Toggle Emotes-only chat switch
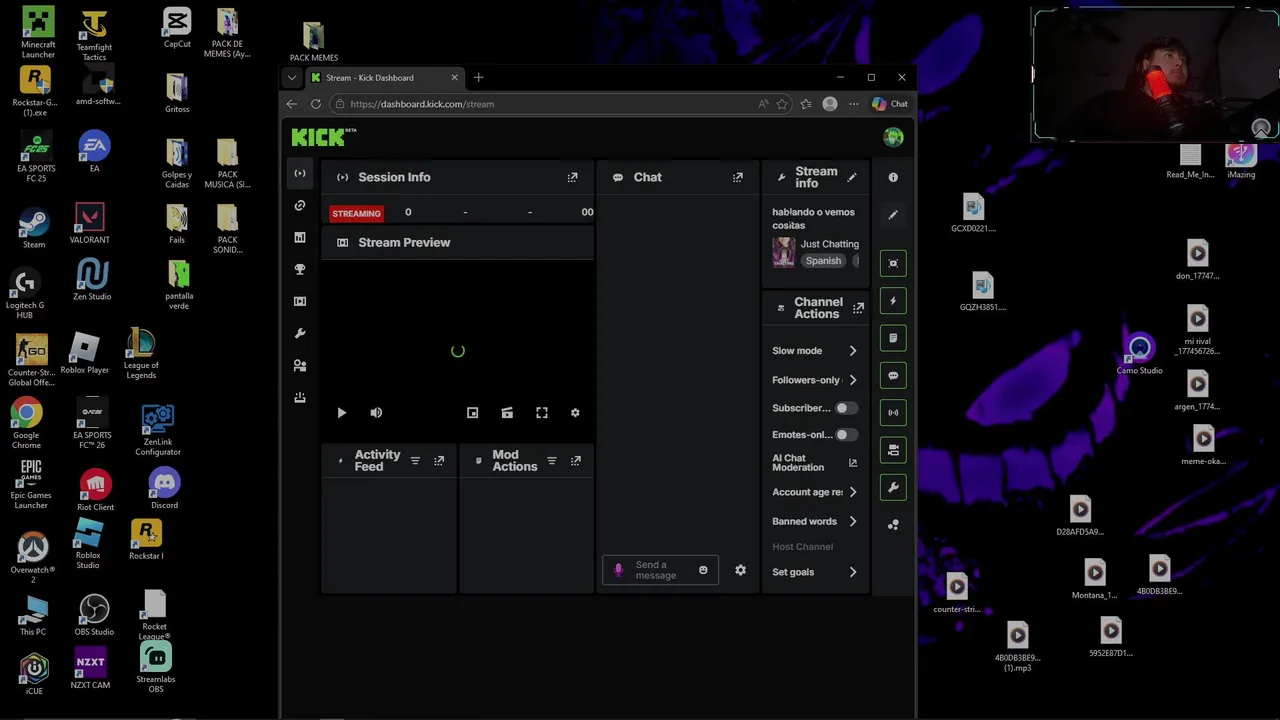This screenshot has height=720, width=1280. pos(846,435)
